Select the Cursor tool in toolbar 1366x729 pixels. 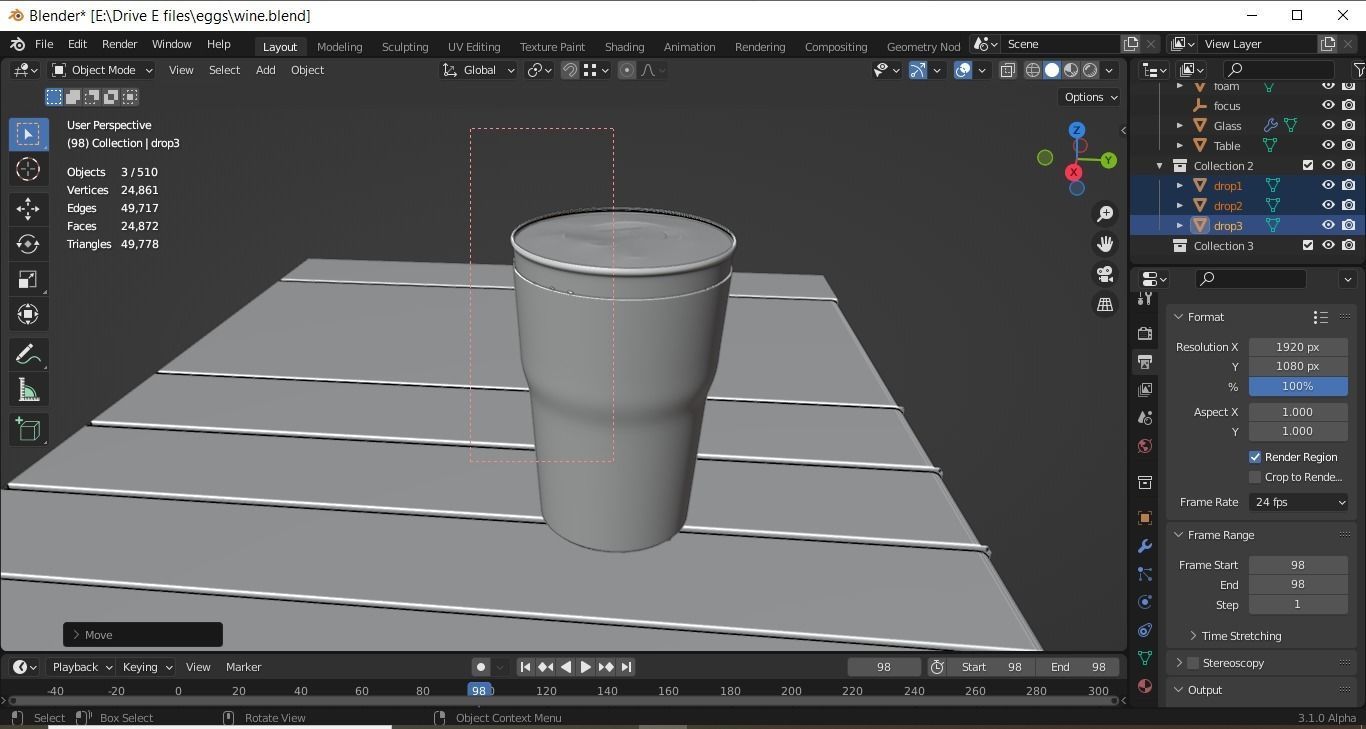pyautogui.click(x=28, y=169)
